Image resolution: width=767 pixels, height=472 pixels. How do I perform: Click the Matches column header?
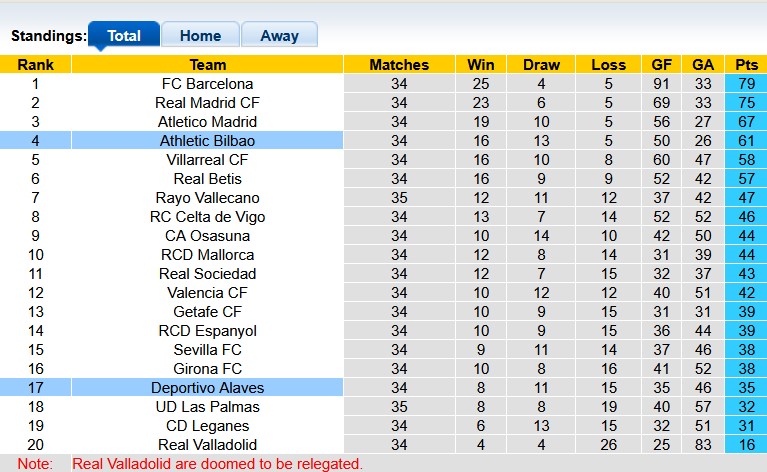399,65
